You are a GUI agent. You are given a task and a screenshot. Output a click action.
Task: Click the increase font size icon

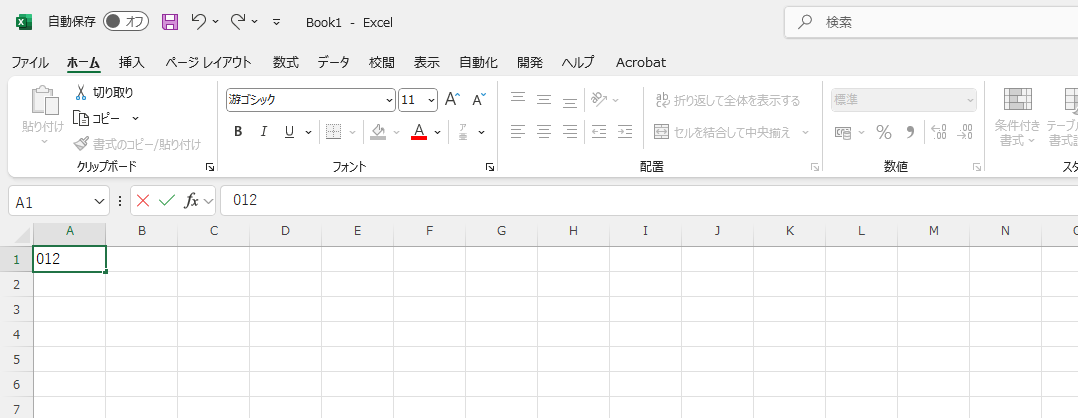pos(452,99)
